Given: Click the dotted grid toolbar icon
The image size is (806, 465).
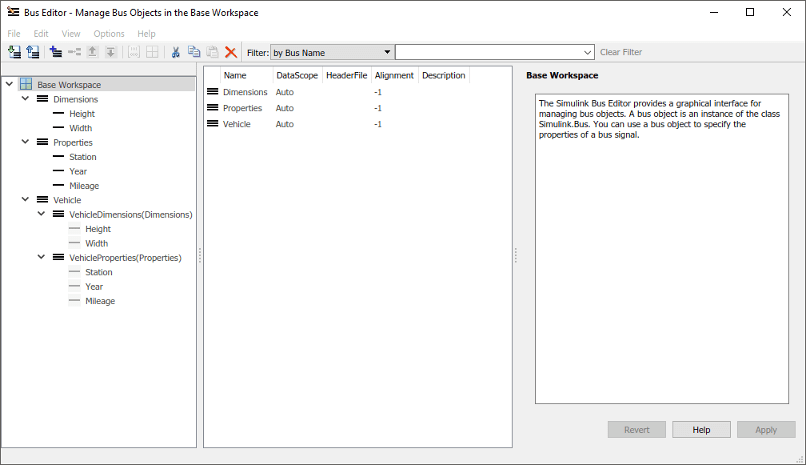Looking at the screenshot, I should [x=134, y=52].
